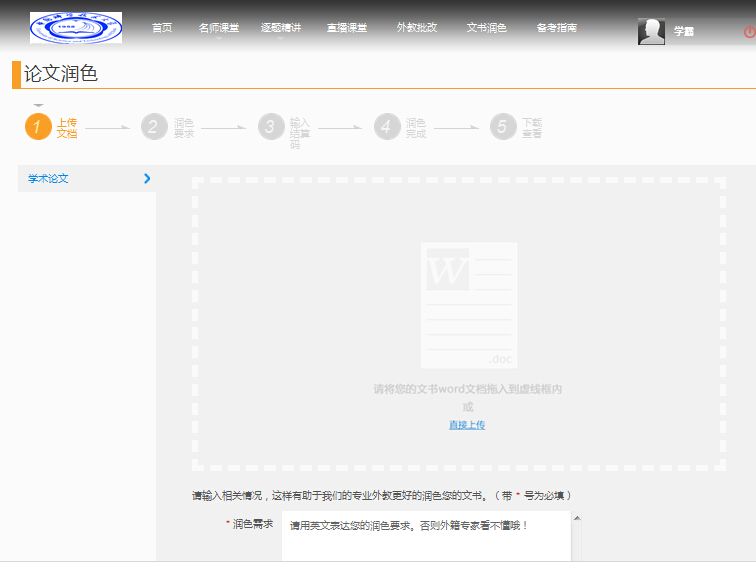
Task: Click step 4 润色完成 circle
Action: pos(387,127)
